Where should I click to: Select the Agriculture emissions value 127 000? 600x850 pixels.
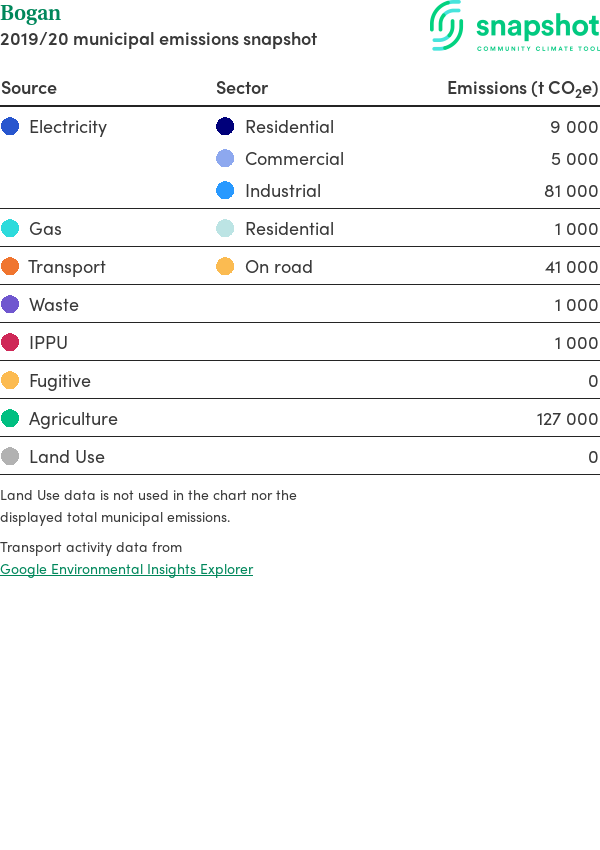point(567,419)
